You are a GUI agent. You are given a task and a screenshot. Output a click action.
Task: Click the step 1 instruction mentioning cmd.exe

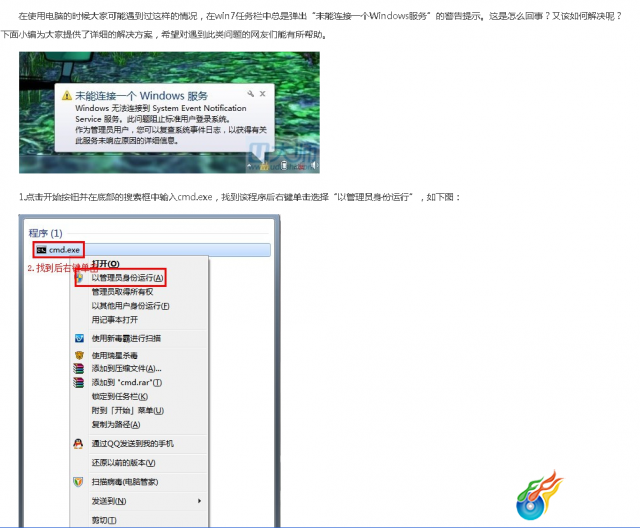click(240, 197)
